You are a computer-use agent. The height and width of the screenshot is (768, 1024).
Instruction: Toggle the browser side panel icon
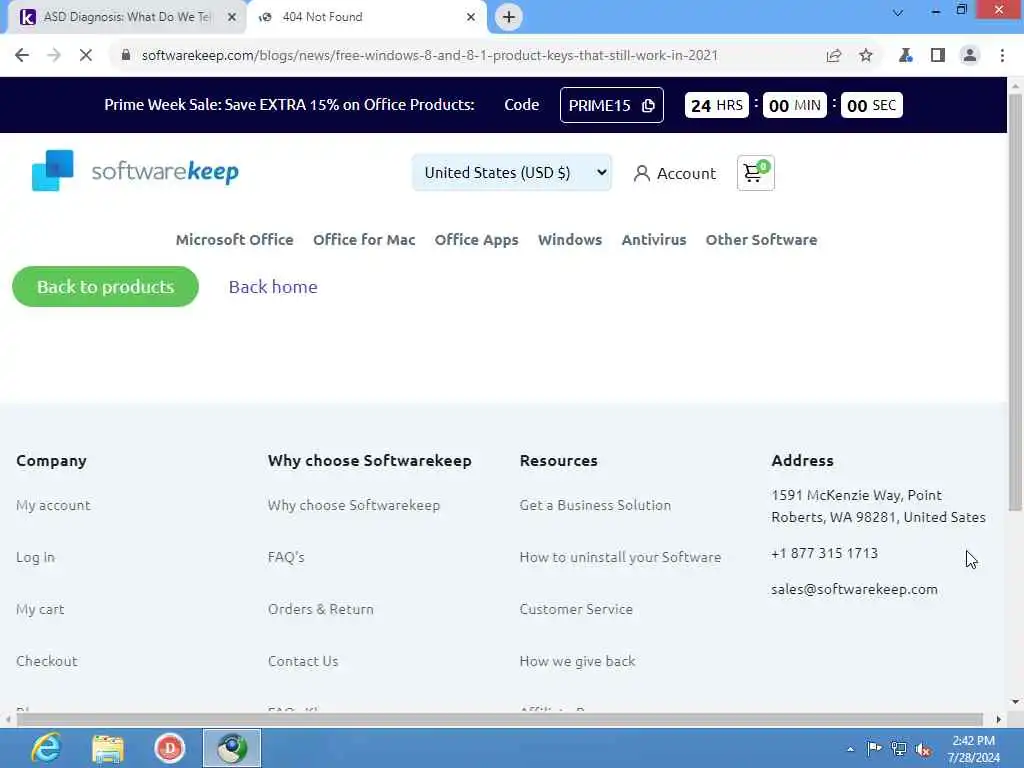click(938, 56)
